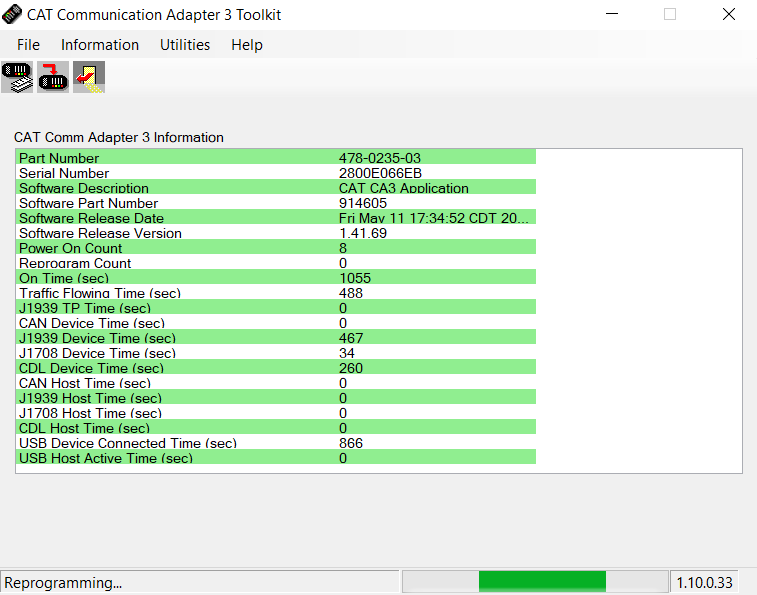Screen dimensions: 757x595
Task: Click the CDL Device Time value 260
Action: [x=350, y=368]
